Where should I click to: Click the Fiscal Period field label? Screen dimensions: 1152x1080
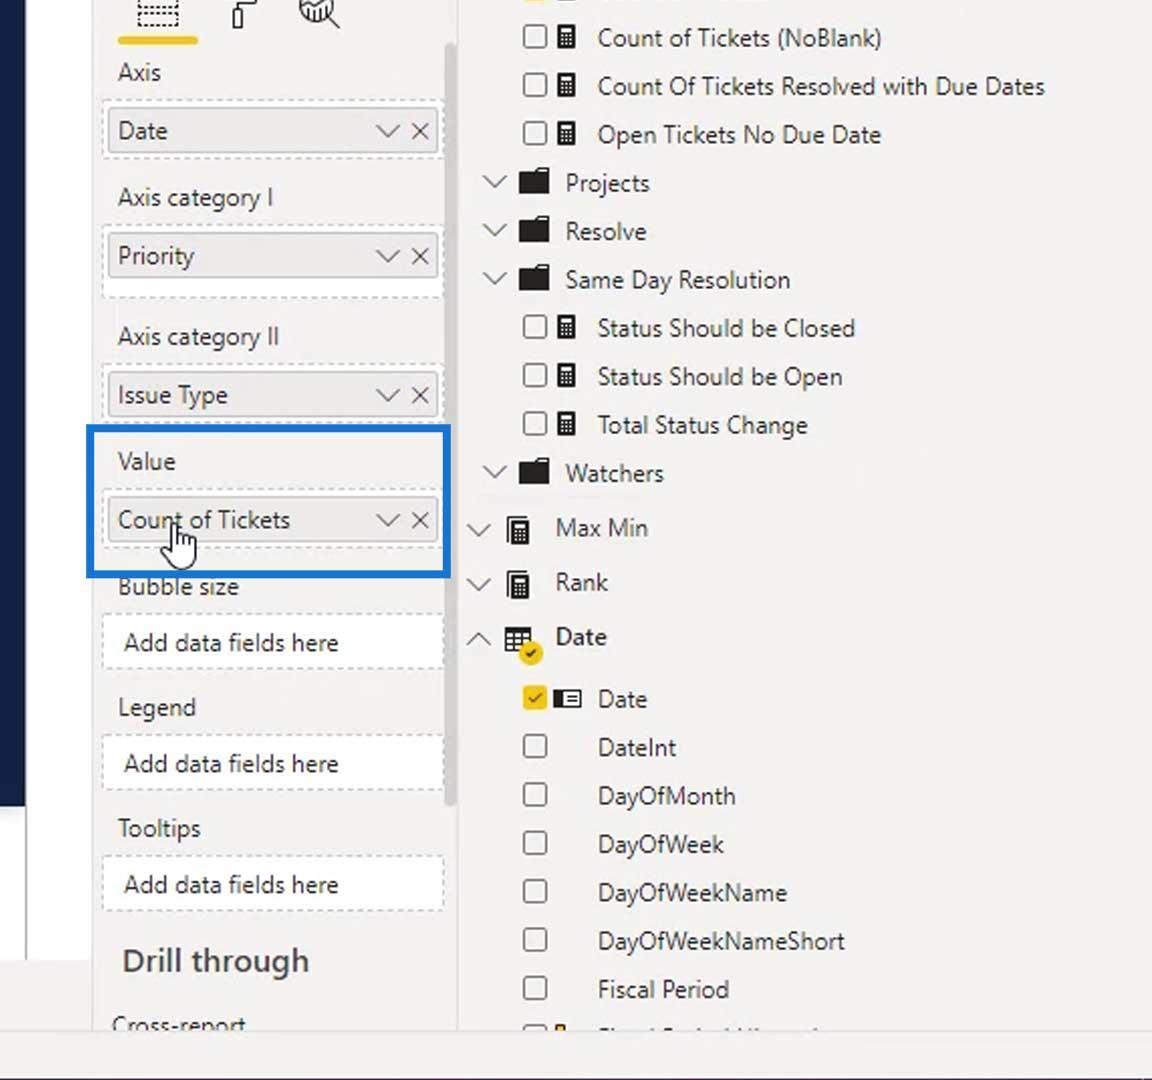663,990
